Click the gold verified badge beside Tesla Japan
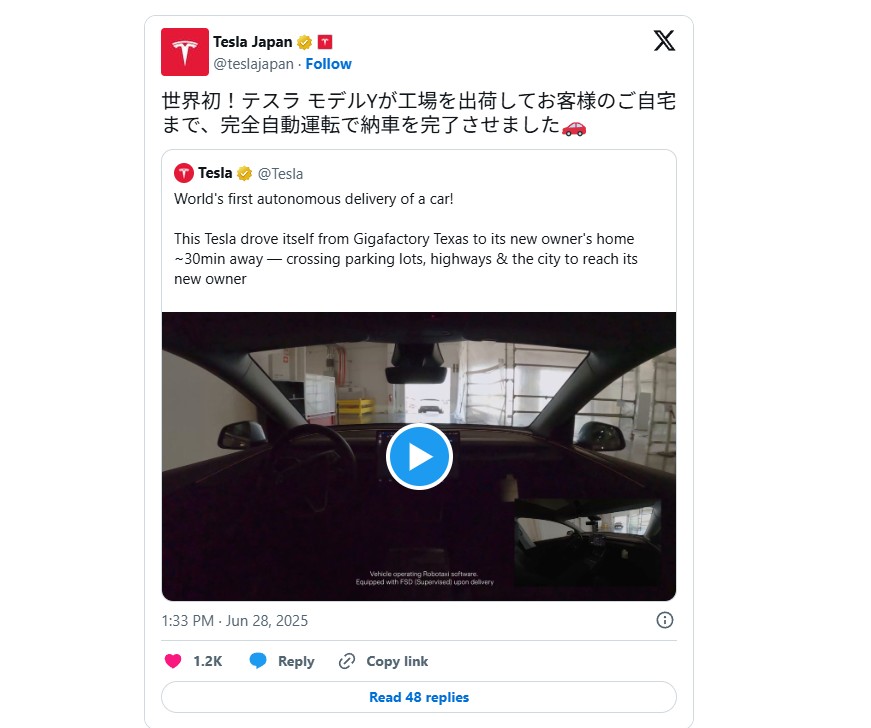This screenshot has width=871, height=728. [304, 42]
